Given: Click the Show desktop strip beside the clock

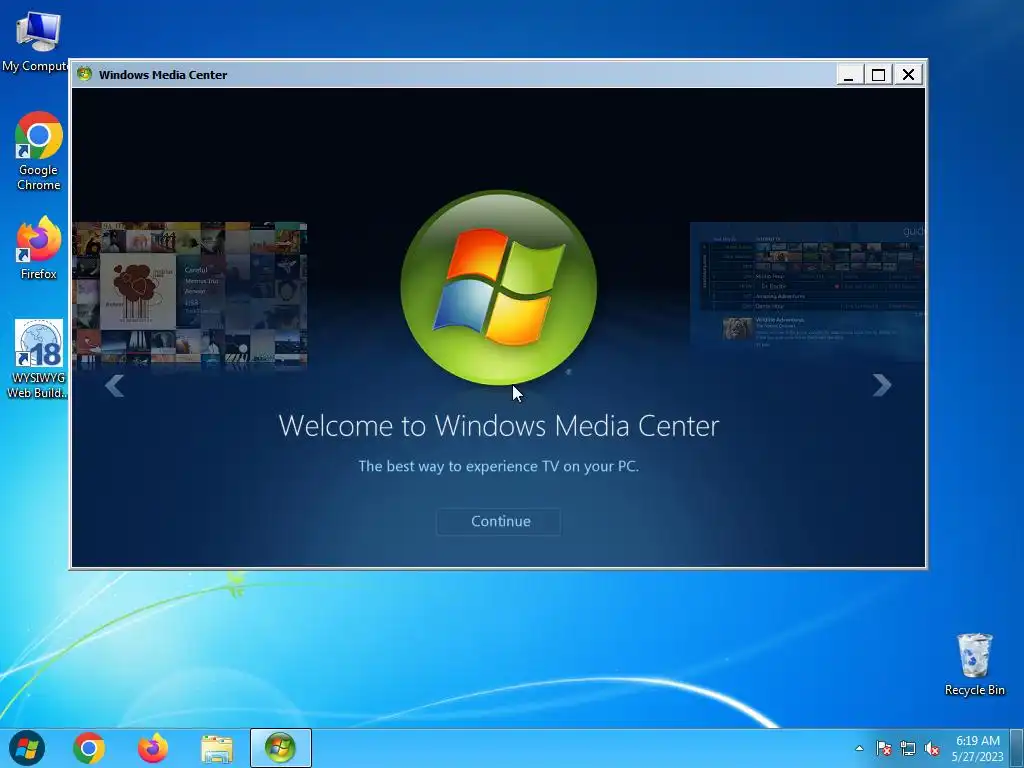Looking at the screenshot, I should [x=1017, y=748].
